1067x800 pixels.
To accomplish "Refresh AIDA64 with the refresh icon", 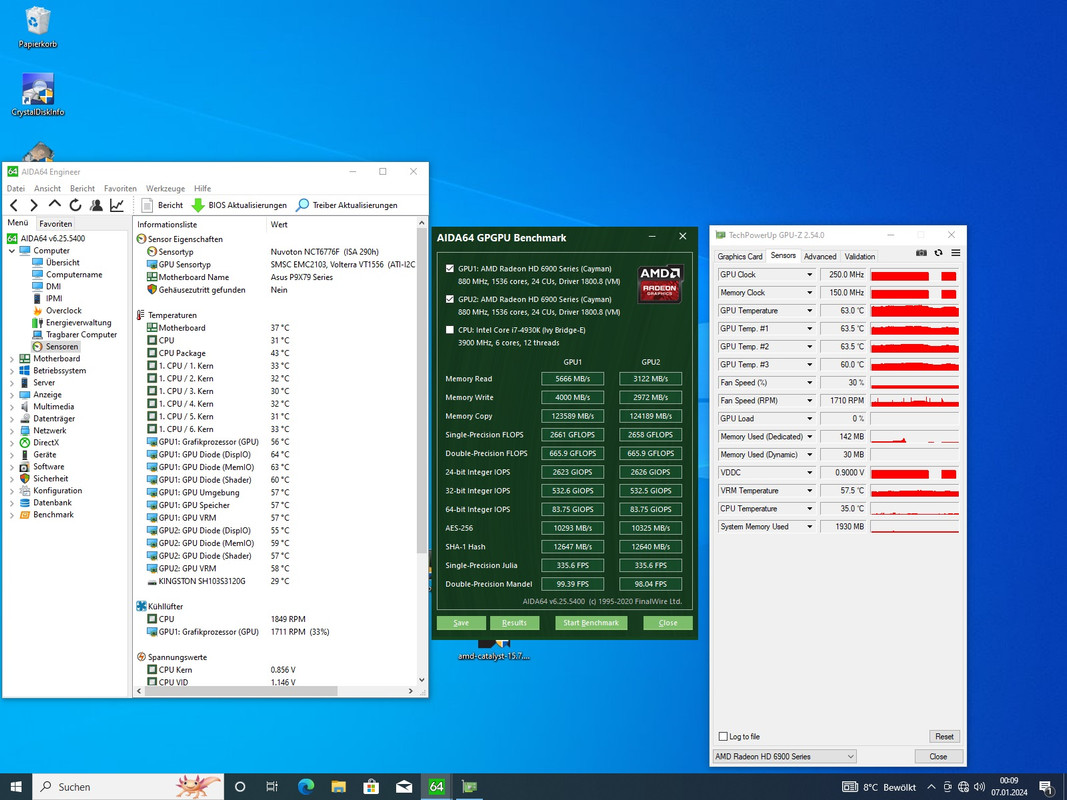I will [x=76, y=205].
